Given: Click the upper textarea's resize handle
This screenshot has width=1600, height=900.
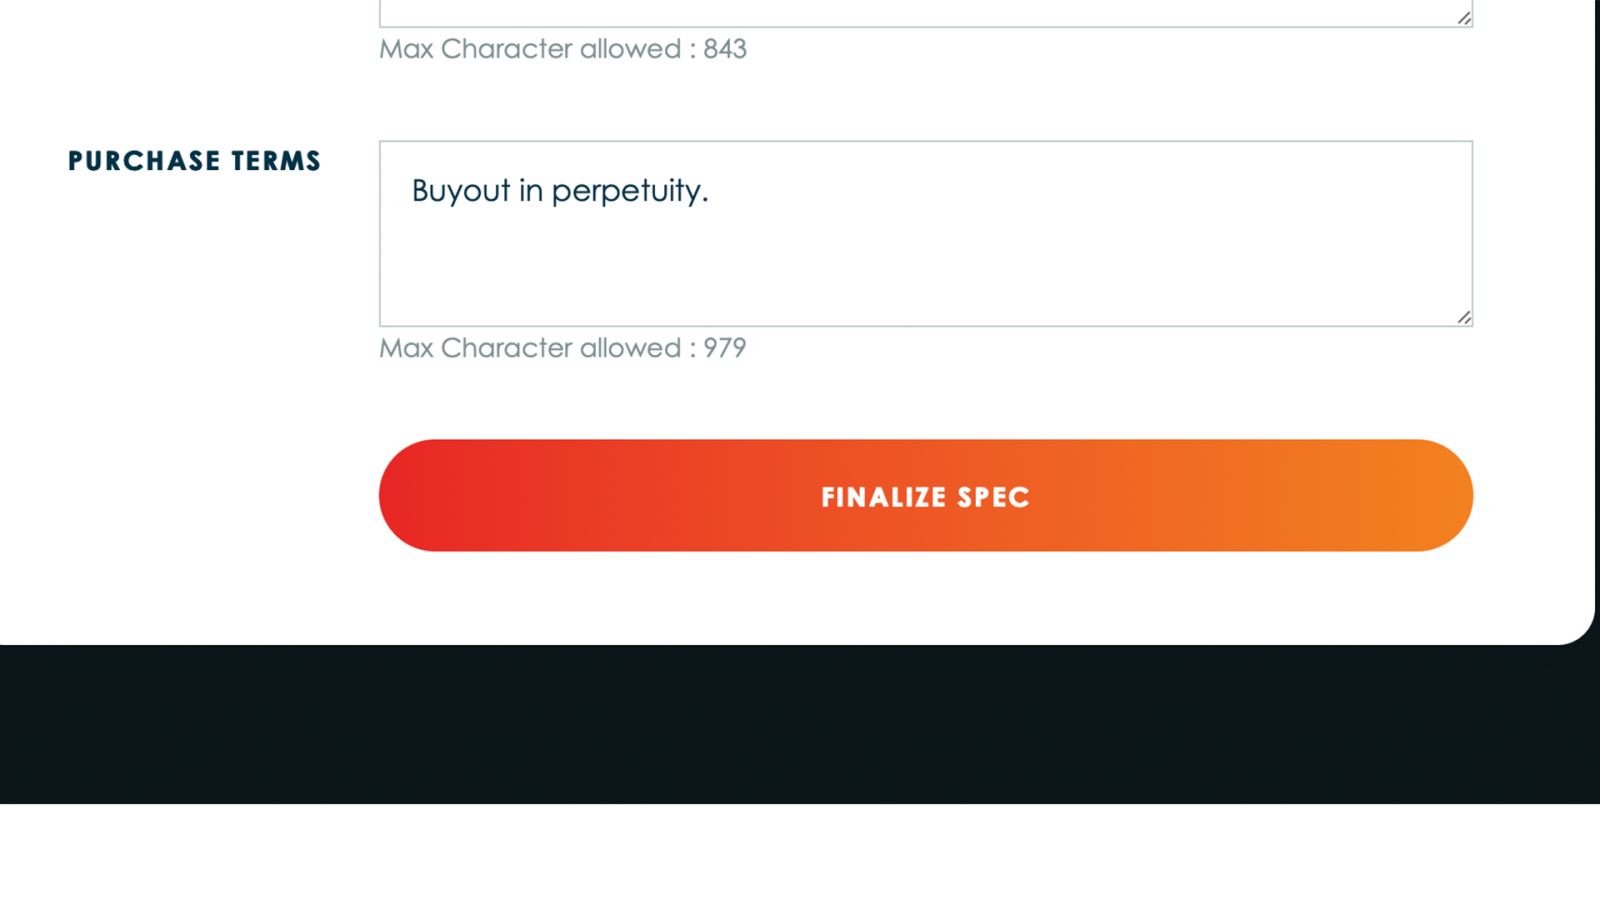Looking at the screenshot, I should pyautogui.click(x=1464, y=18).
